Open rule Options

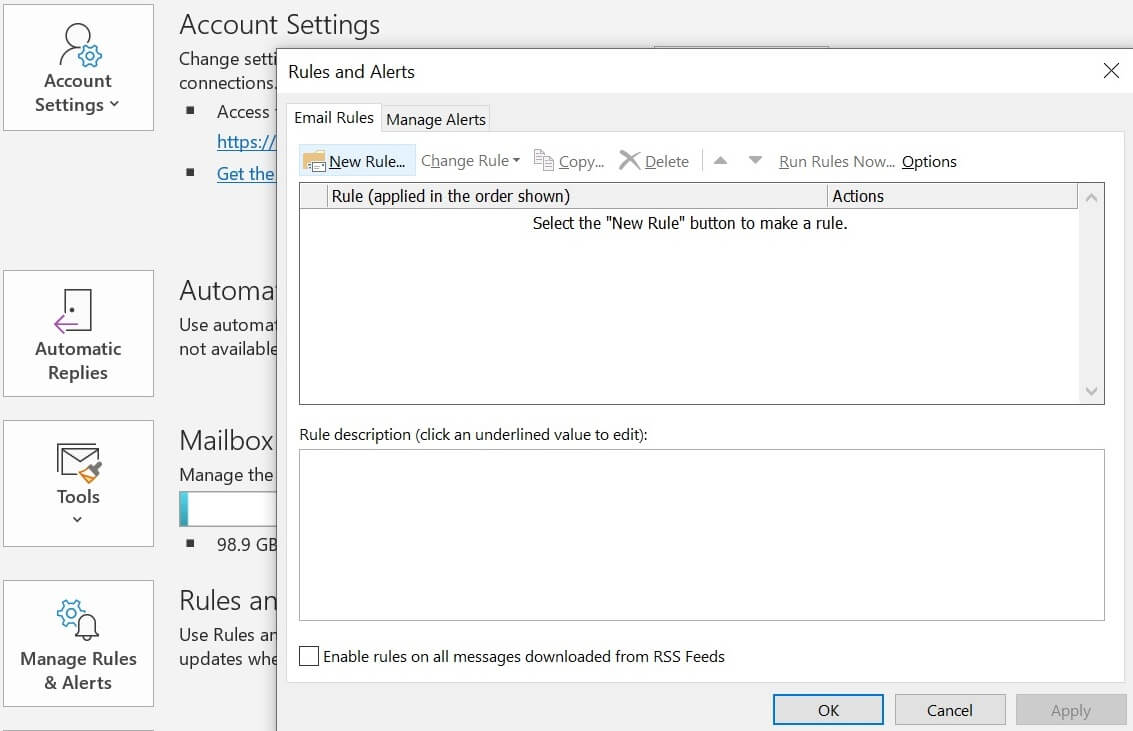coord(929,161)
